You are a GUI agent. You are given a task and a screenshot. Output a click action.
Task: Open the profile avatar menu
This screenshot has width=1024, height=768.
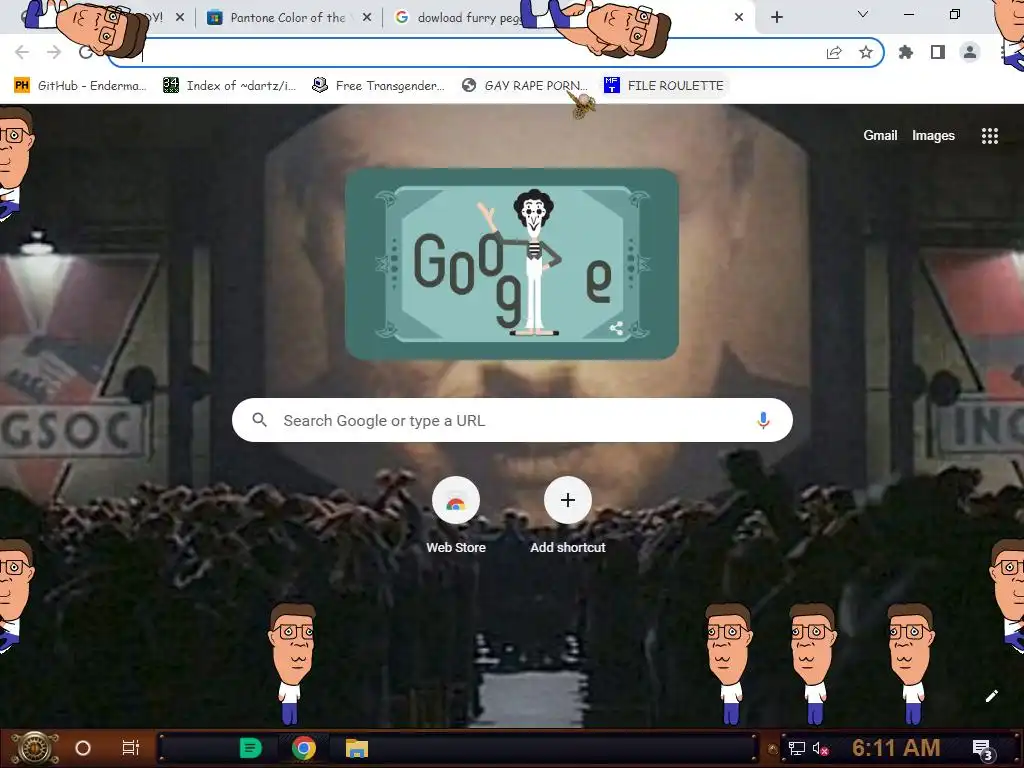pos(970,52)
